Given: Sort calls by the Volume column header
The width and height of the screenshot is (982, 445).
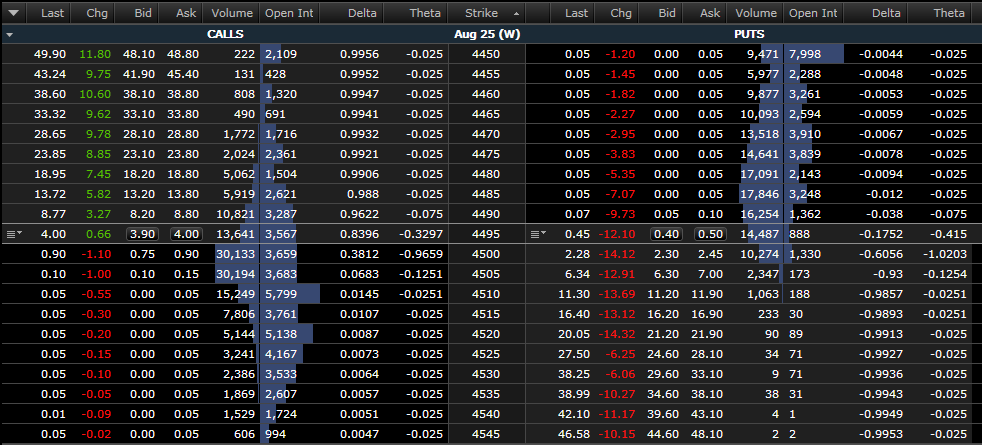Looking at the screenshot, I should point(232,13).
